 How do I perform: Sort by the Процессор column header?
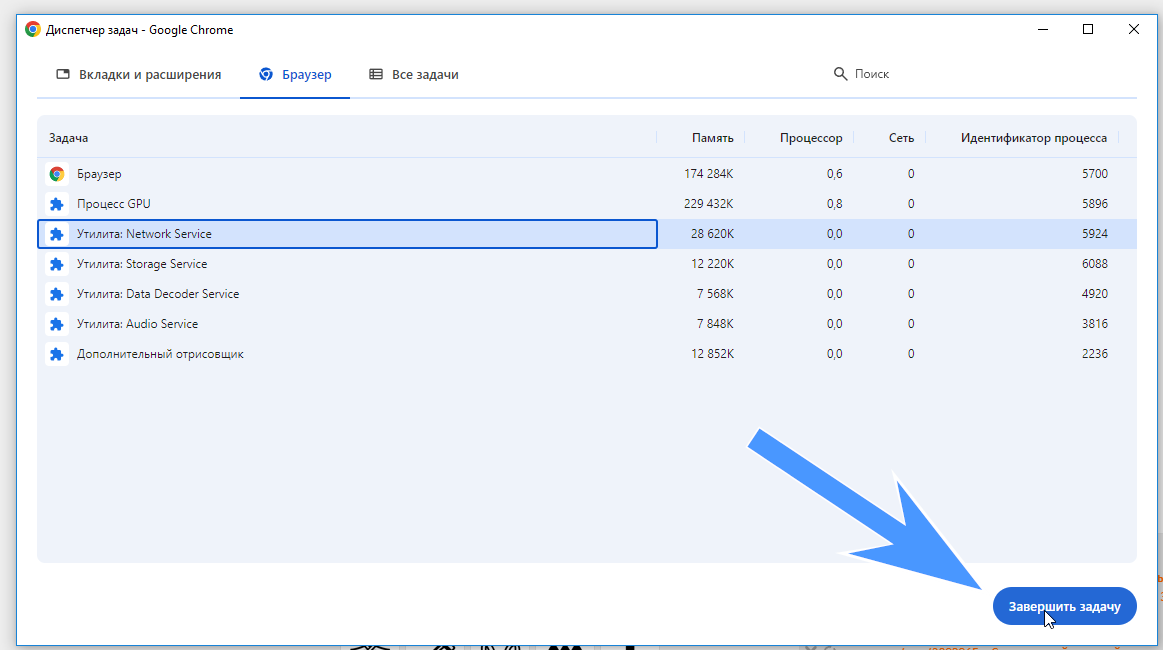[811, 138]
